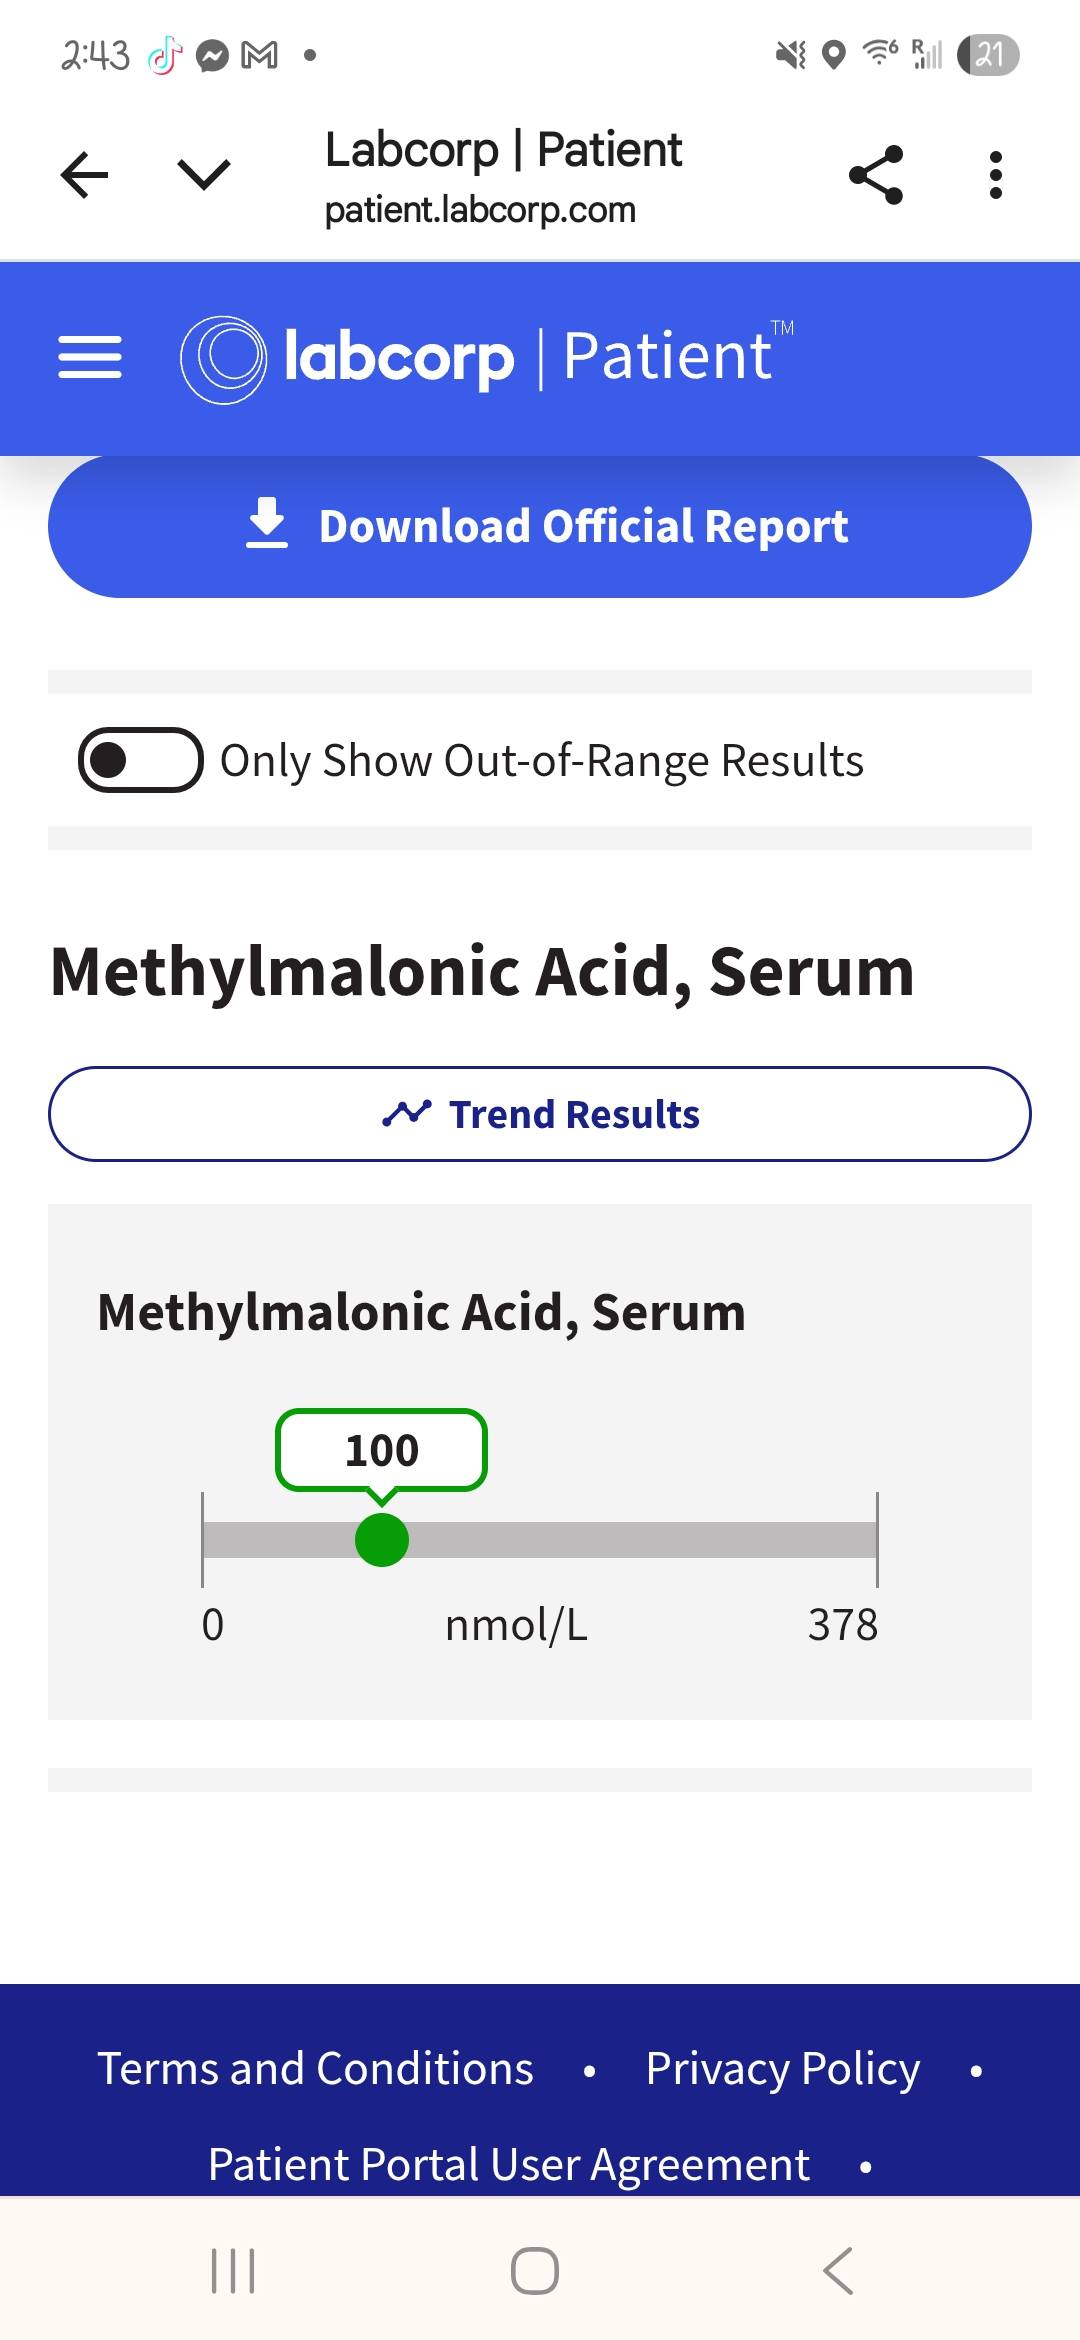
Task: Open Patient Portal User Agreement link
Action: [x=509, y=2164]
